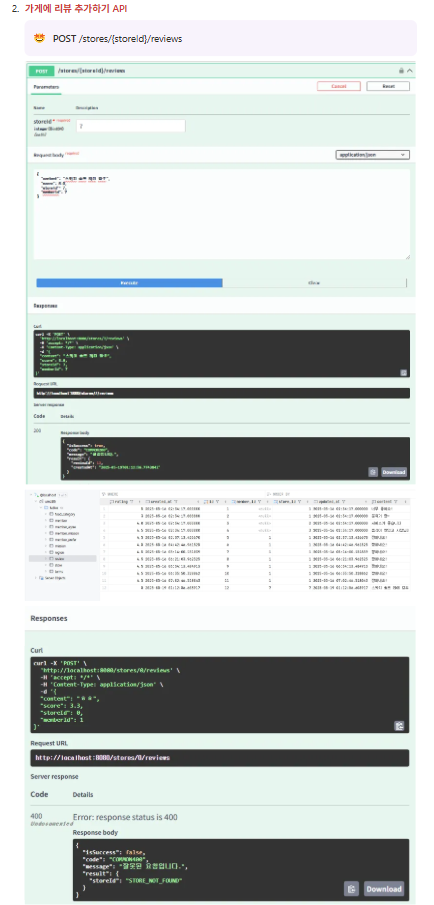Screen dimensions: 434x905
Task: Click the Reset button in Parameters section
Action: [x=388, y=86]
